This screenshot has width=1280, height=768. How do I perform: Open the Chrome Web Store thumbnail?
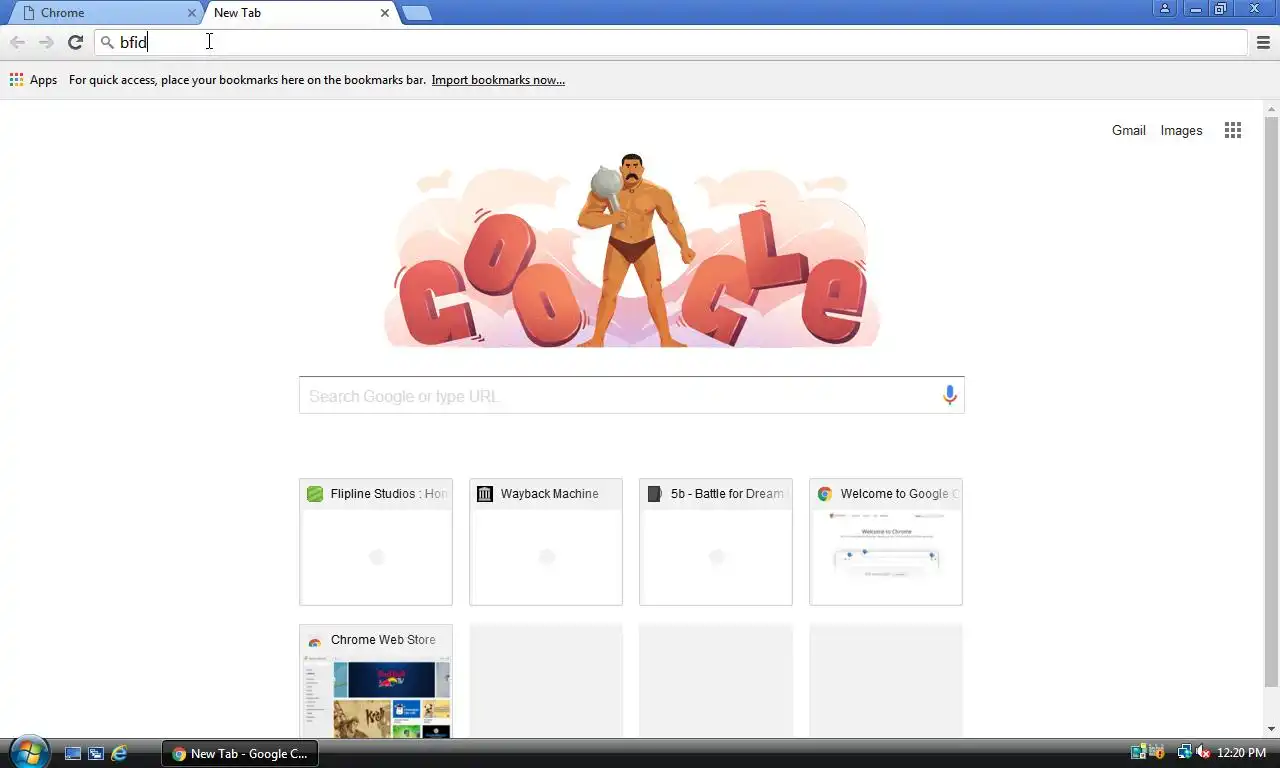(x=376, y=682)
